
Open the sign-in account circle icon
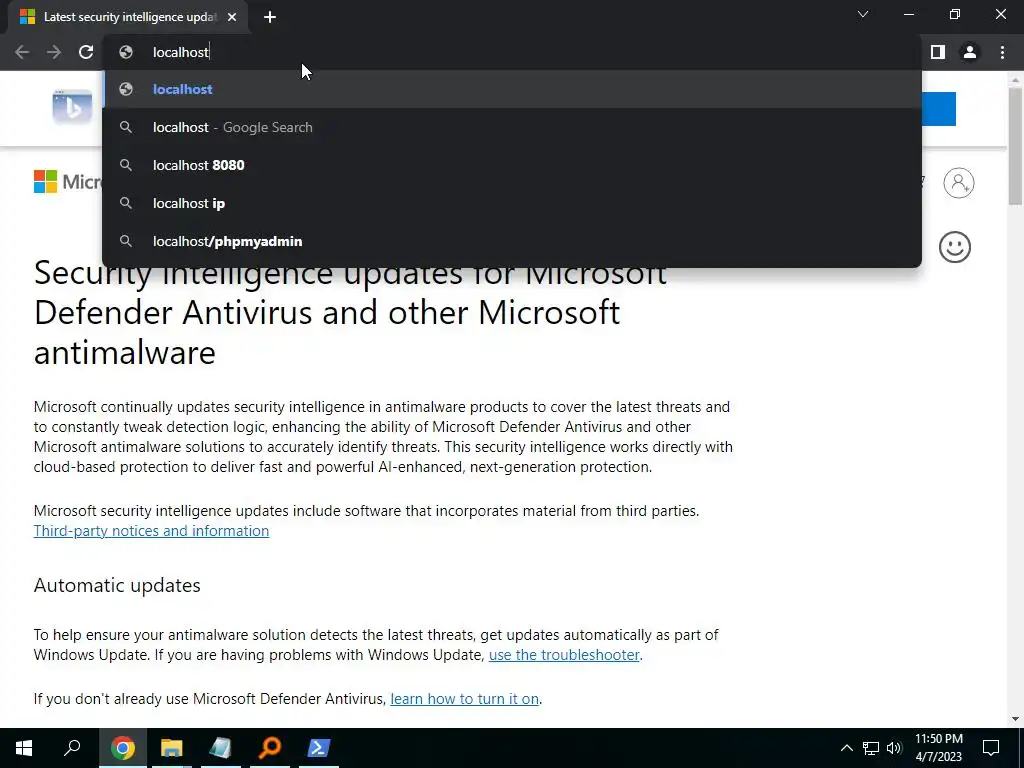[959, 183]
